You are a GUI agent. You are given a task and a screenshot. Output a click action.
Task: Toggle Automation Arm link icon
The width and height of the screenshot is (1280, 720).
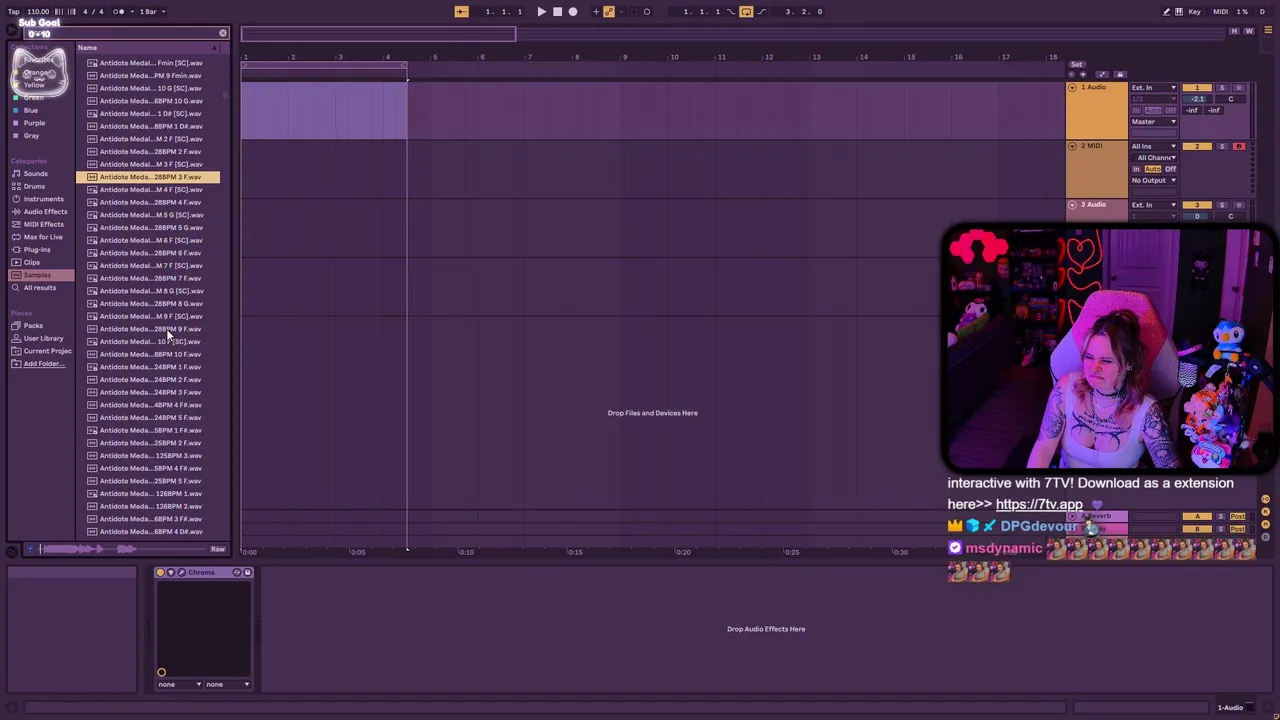pos(609,12)
